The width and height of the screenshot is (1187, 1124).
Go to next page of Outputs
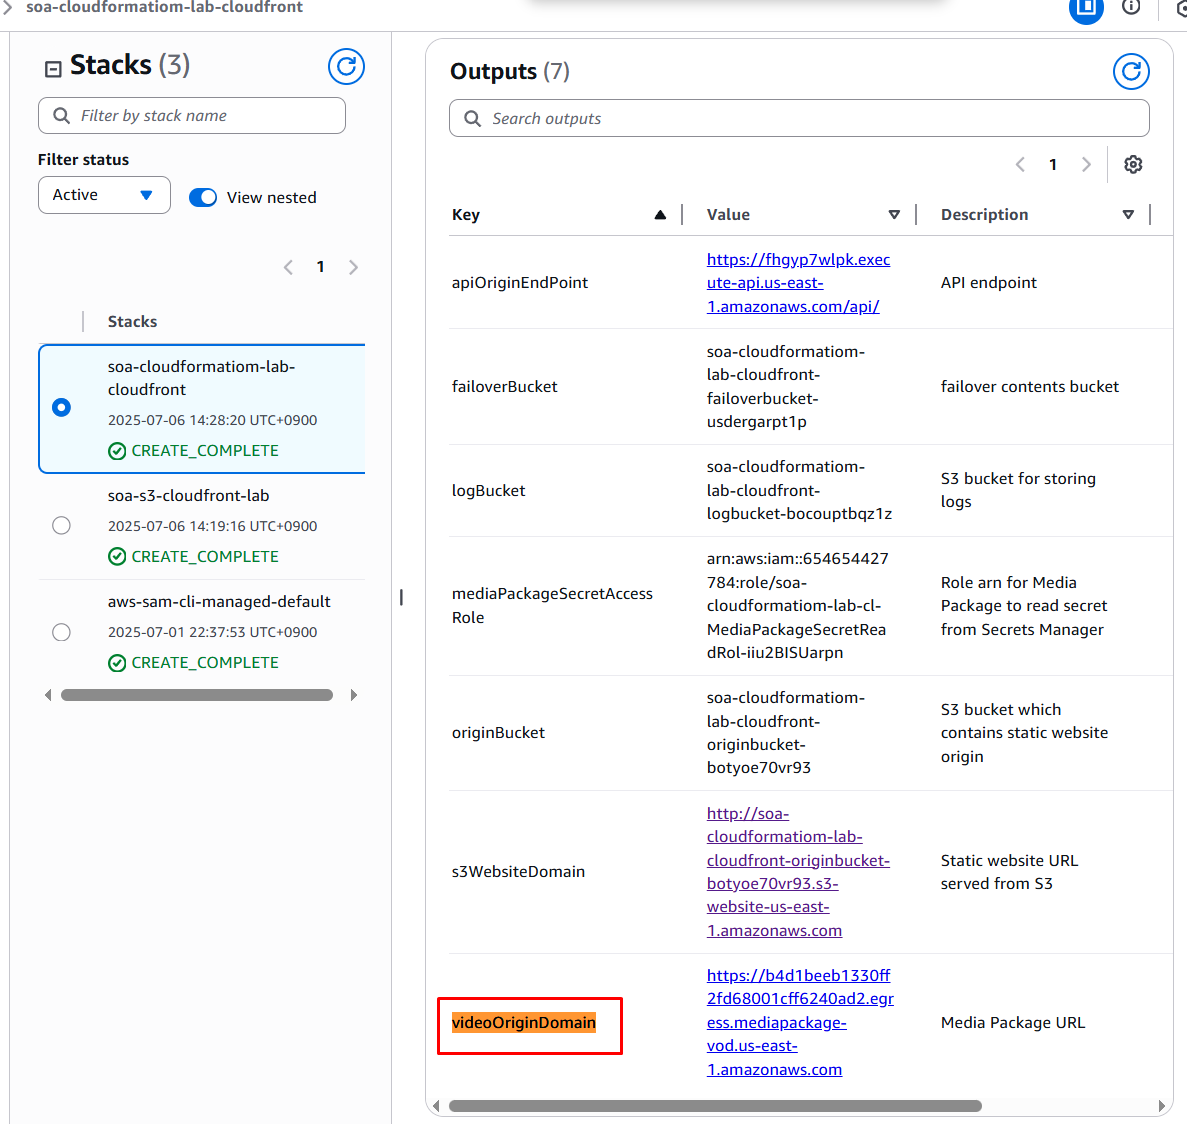click(1086, 165)
